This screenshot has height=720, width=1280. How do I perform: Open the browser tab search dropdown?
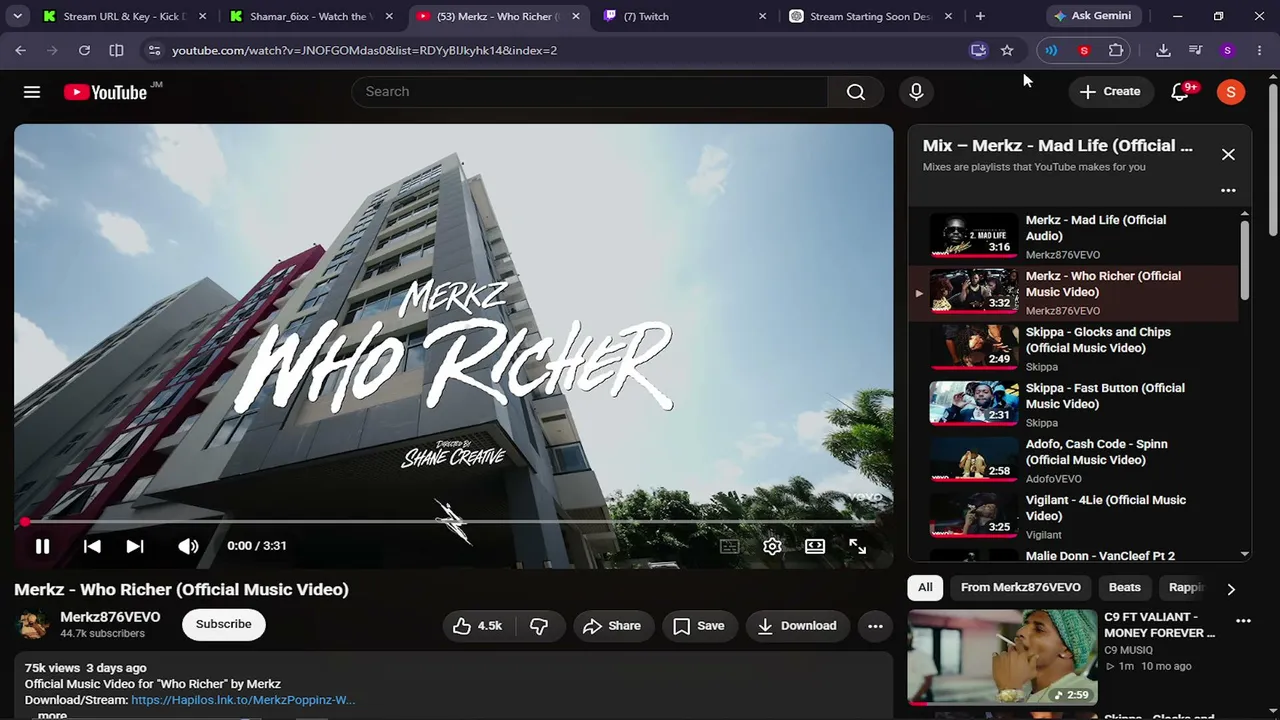17,16
